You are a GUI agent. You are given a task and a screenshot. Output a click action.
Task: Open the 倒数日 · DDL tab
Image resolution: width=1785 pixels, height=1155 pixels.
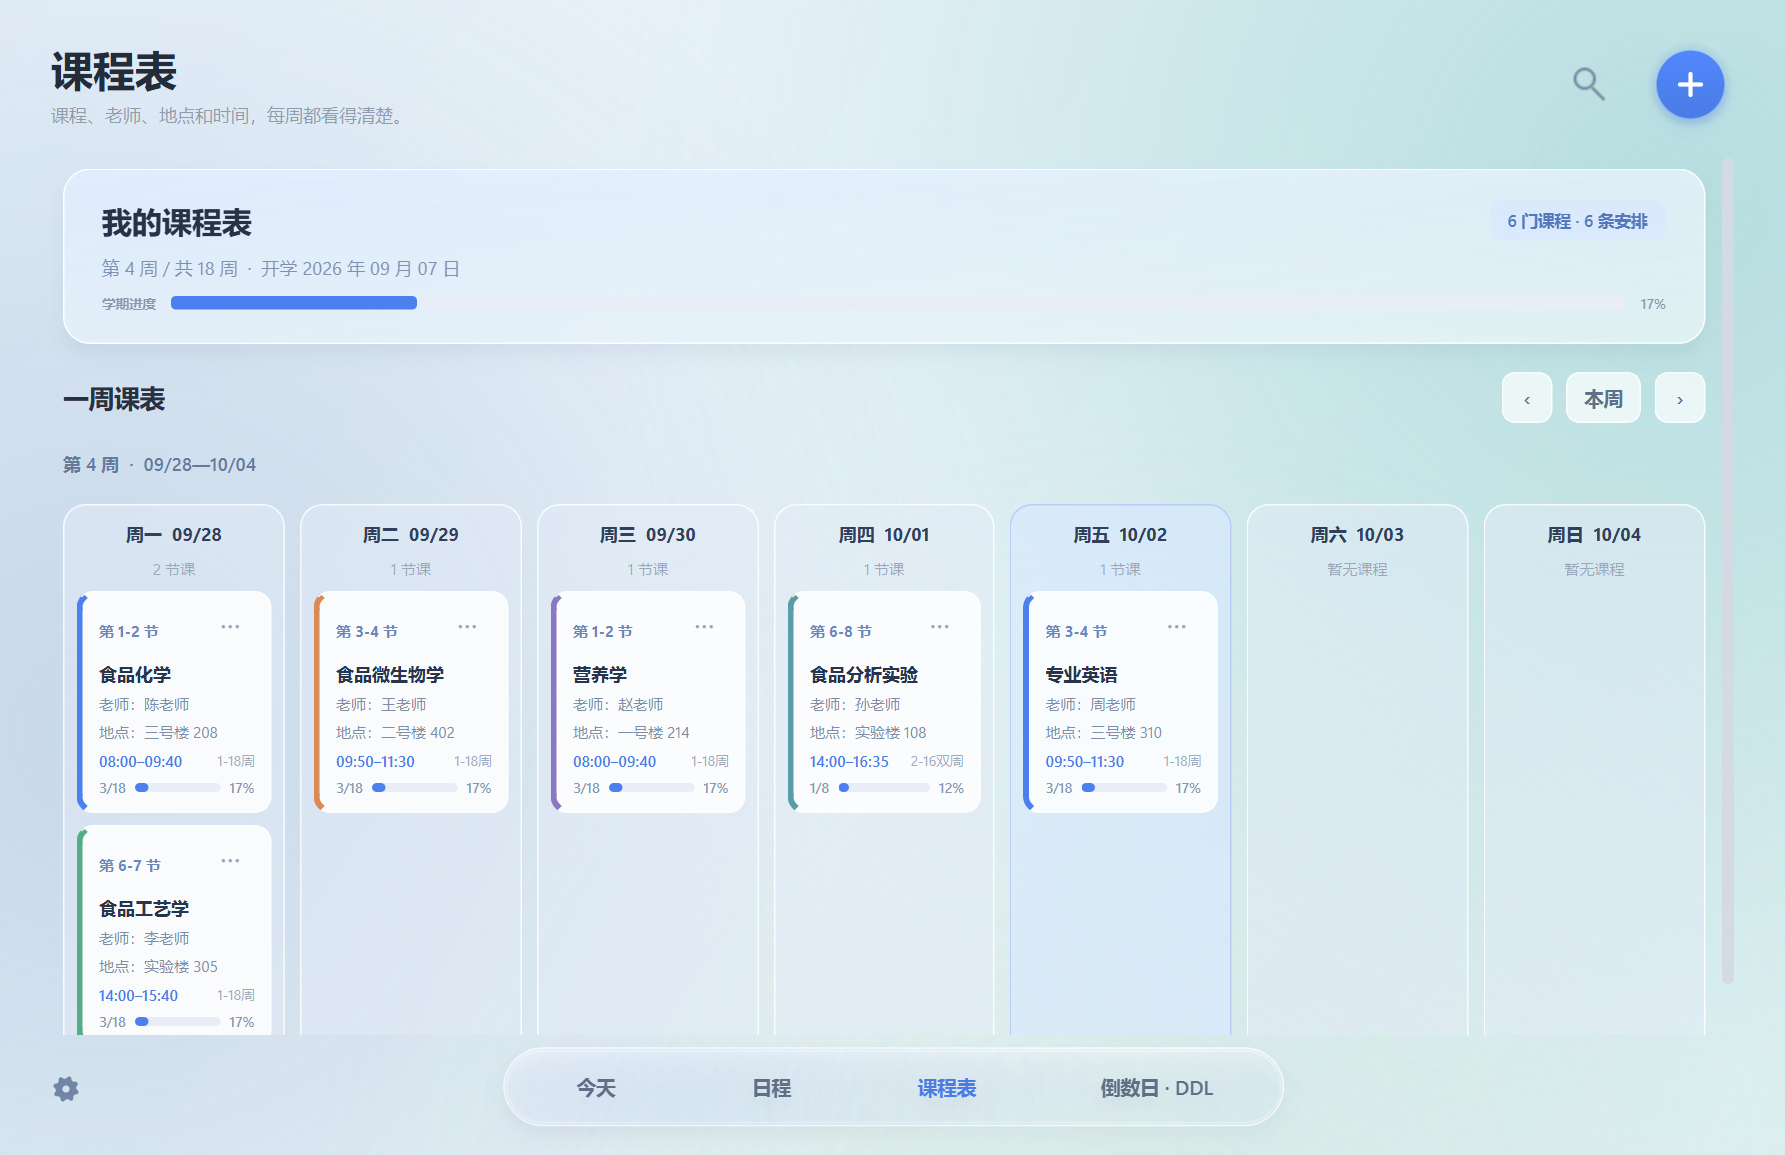(1156, 1088)
